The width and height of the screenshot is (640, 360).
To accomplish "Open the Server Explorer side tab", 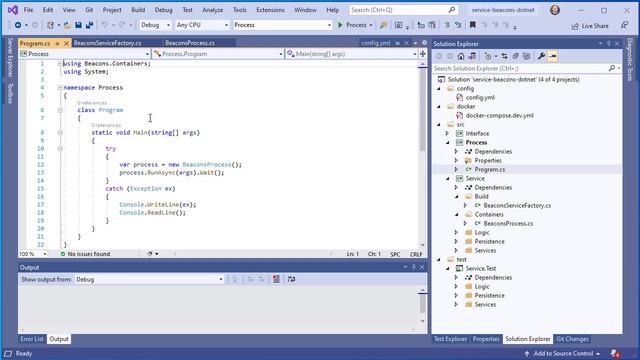I will (x=10, y=58).
